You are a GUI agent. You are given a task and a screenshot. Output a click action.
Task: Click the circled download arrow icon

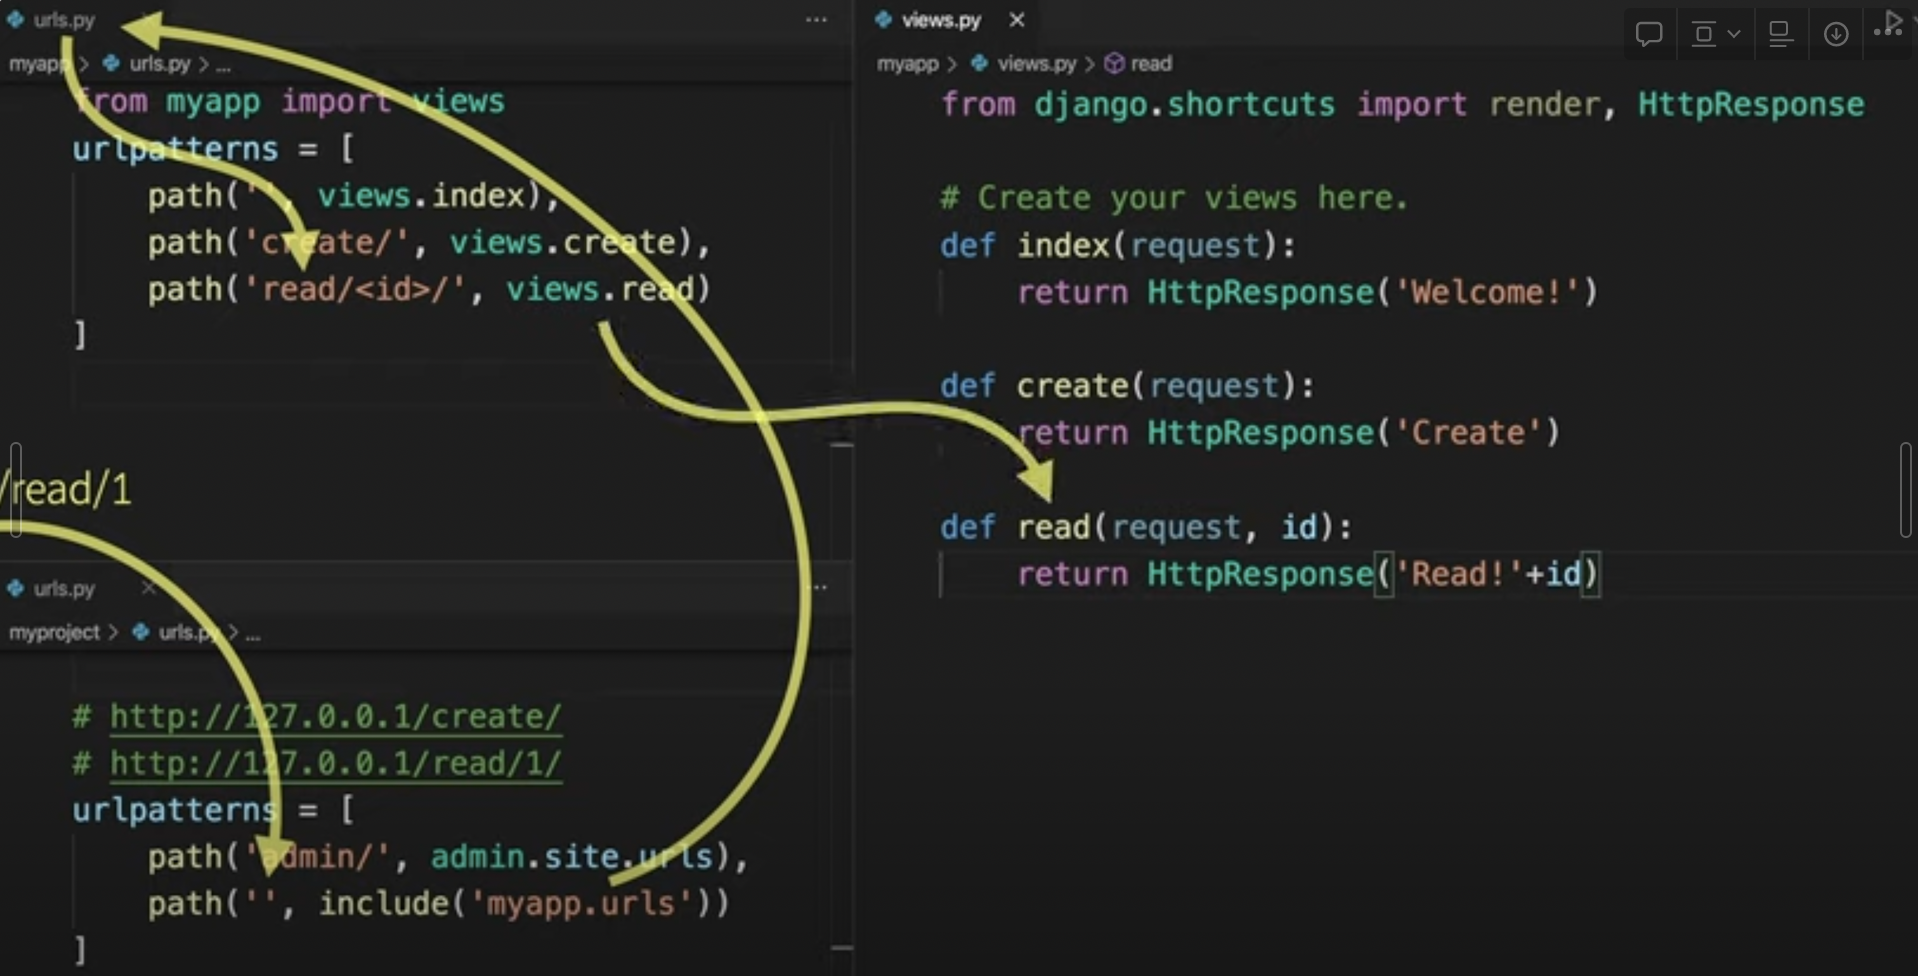1836,34
